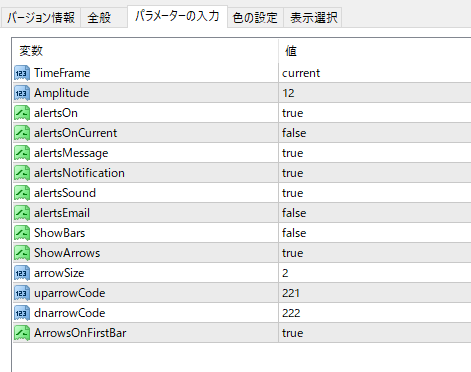The image size is (471, 372).
Task: Click the boolean icon beside alertsEmail
Action: click(x=22, y=213)
